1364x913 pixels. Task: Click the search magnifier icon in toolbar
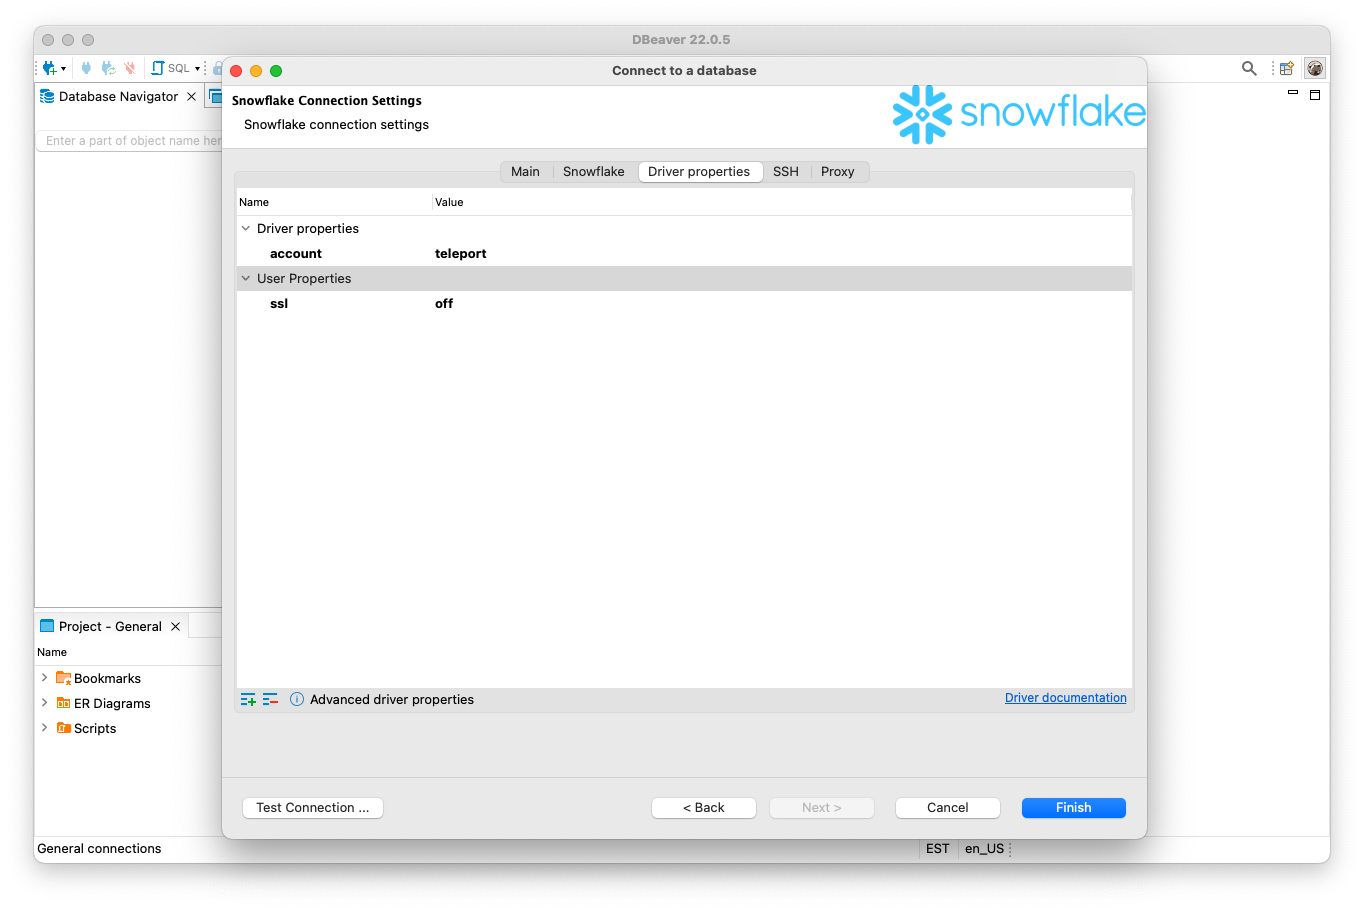pos(1249,68)
